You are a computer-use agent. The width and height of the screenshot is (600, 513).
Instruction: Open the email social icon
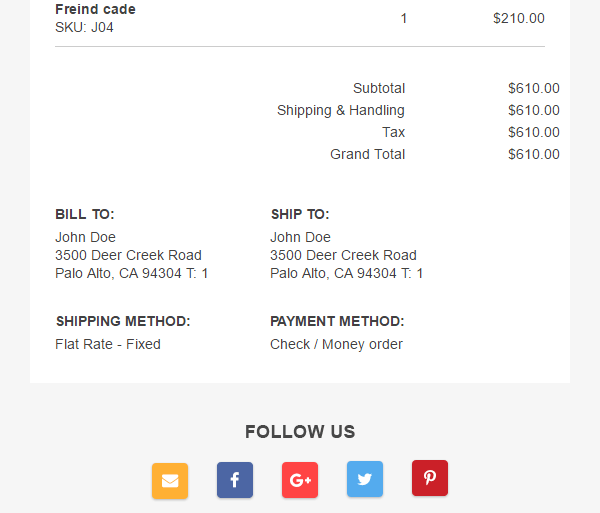tap(170, 481)
